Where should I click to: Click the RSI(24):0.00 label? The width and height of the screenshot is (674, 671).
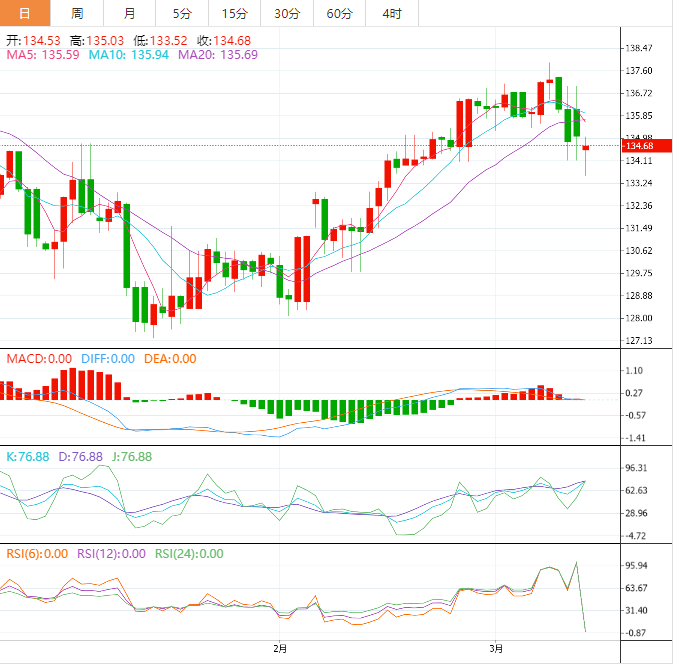[189, 554]
